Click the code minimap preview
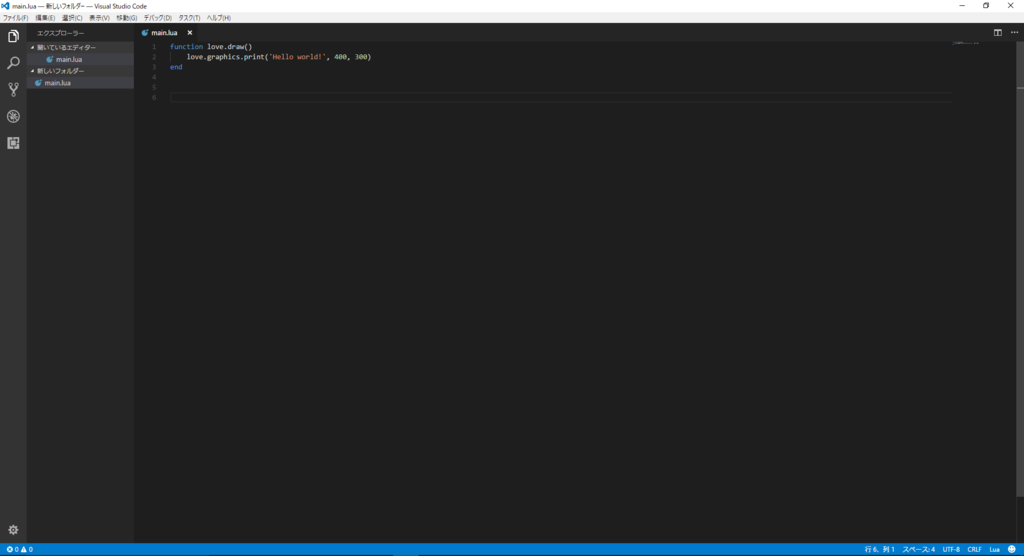The image size is (1024, 556). click(965, 43)
